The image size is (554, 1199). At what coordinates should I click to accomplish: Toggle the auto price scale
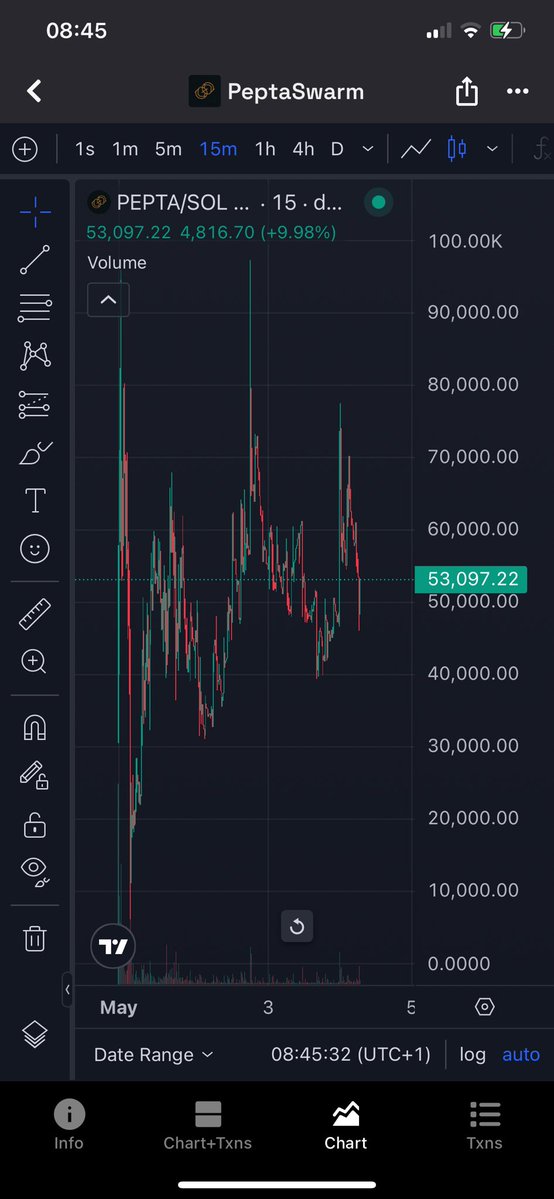(521, 1055)
